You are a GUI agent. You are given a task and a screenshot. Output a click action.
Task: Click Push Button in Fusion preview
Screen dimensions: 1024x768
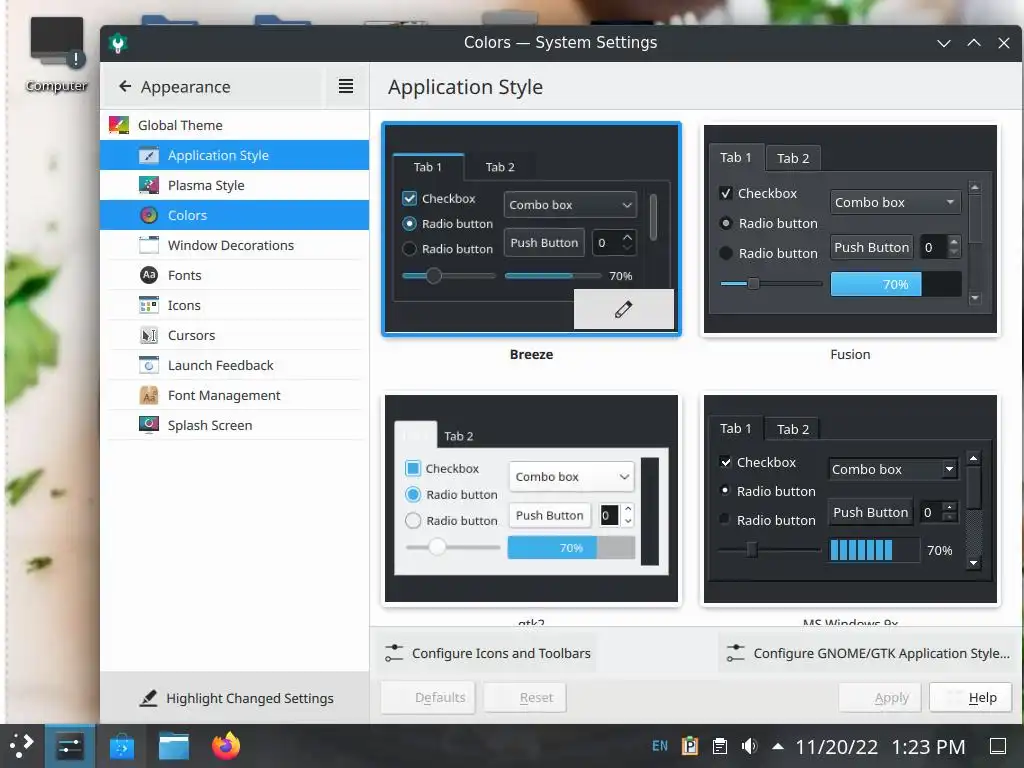(x=871, y=248)
